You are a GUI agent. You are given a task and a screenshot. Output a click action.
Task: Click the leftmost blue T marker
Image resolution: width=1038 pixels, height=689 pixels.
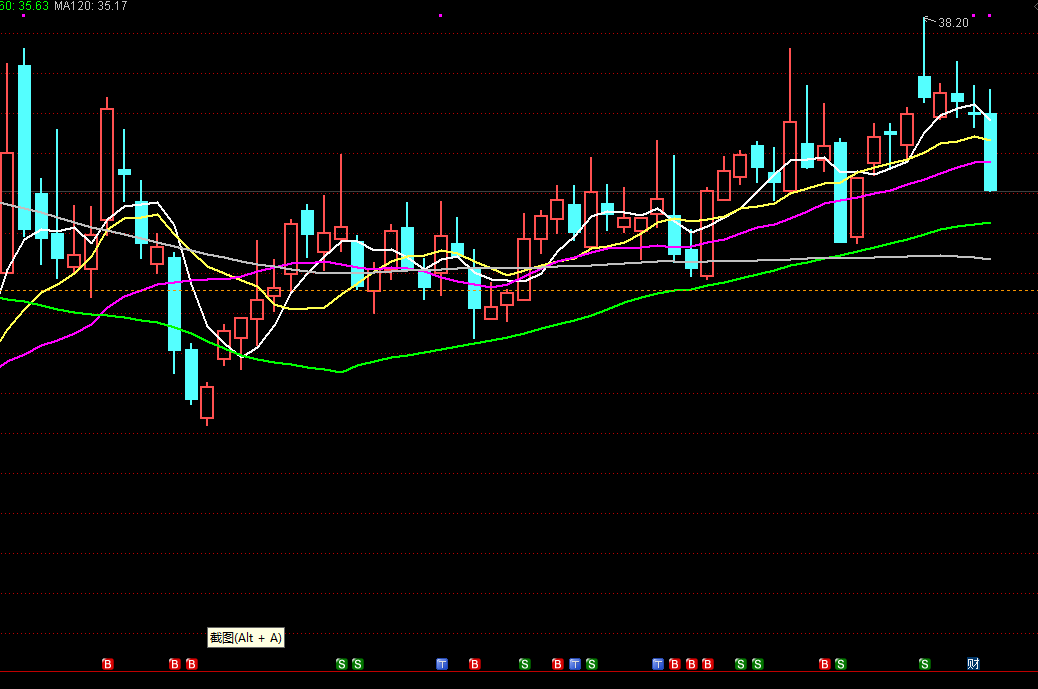coord(442,664)
